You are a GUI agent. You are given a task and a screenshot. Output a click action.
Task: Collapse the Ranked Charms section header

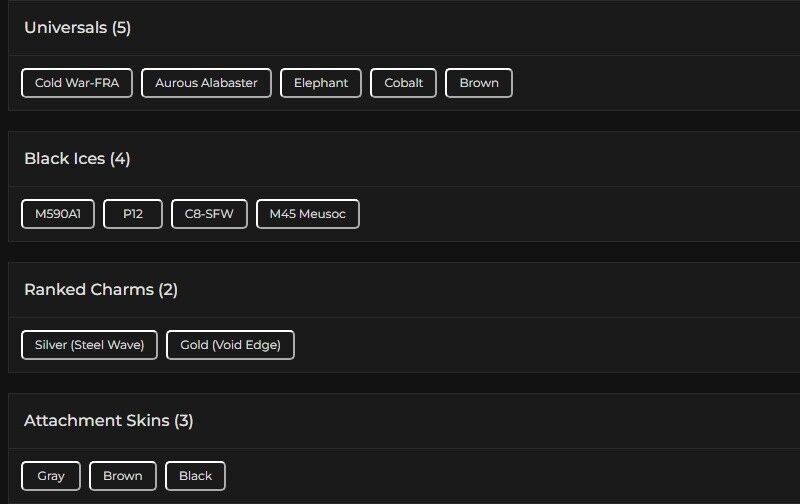tap(89, 290)
